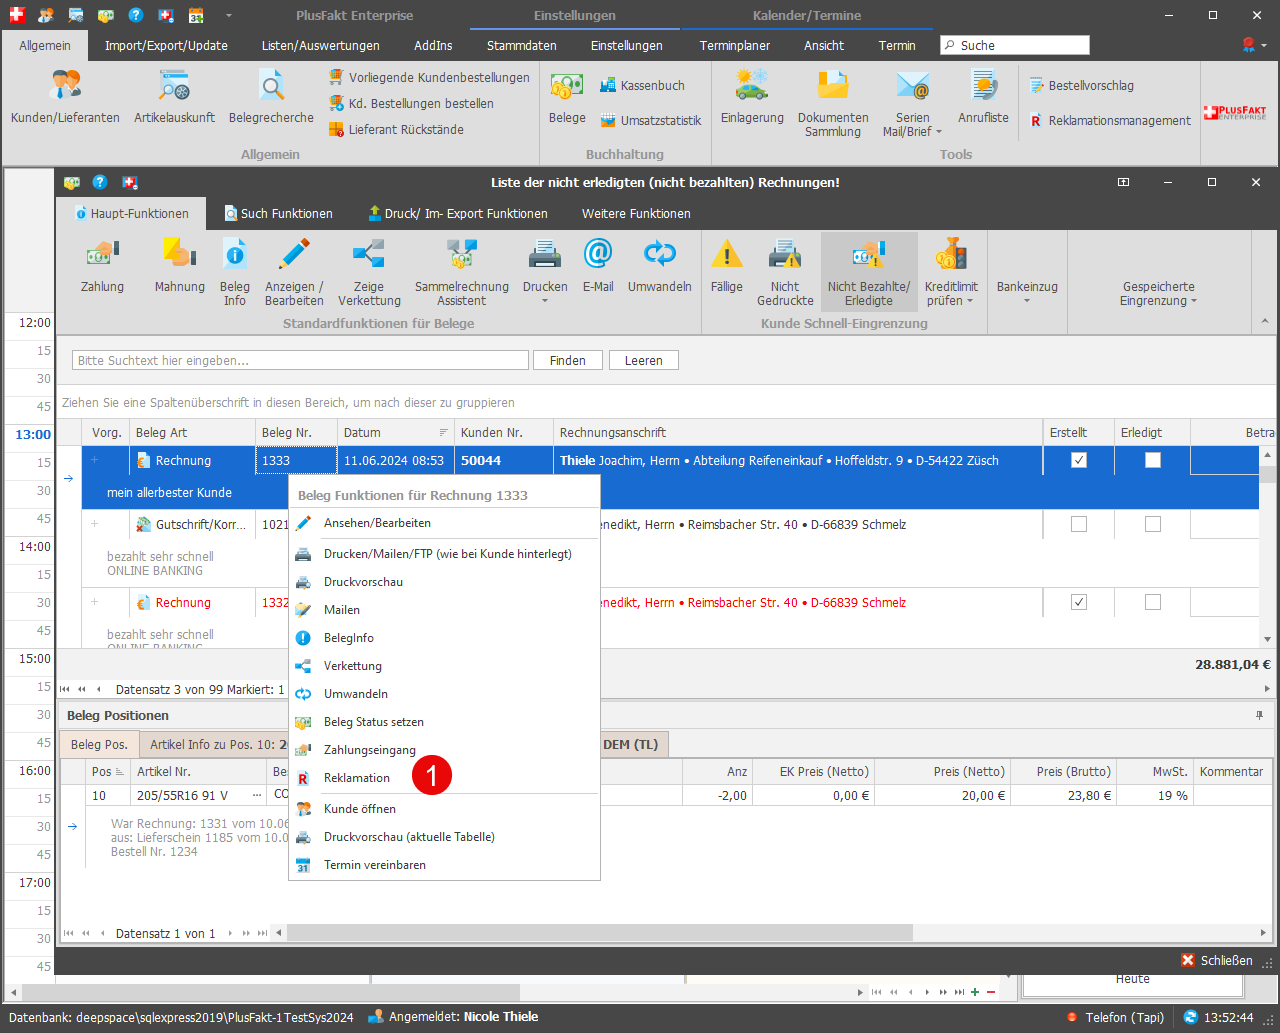The height and width of the screenshot is (1033, 1280).
Task: Open Reklamationsmanagement in Tools ribbon
Action: pos(1110,121)
